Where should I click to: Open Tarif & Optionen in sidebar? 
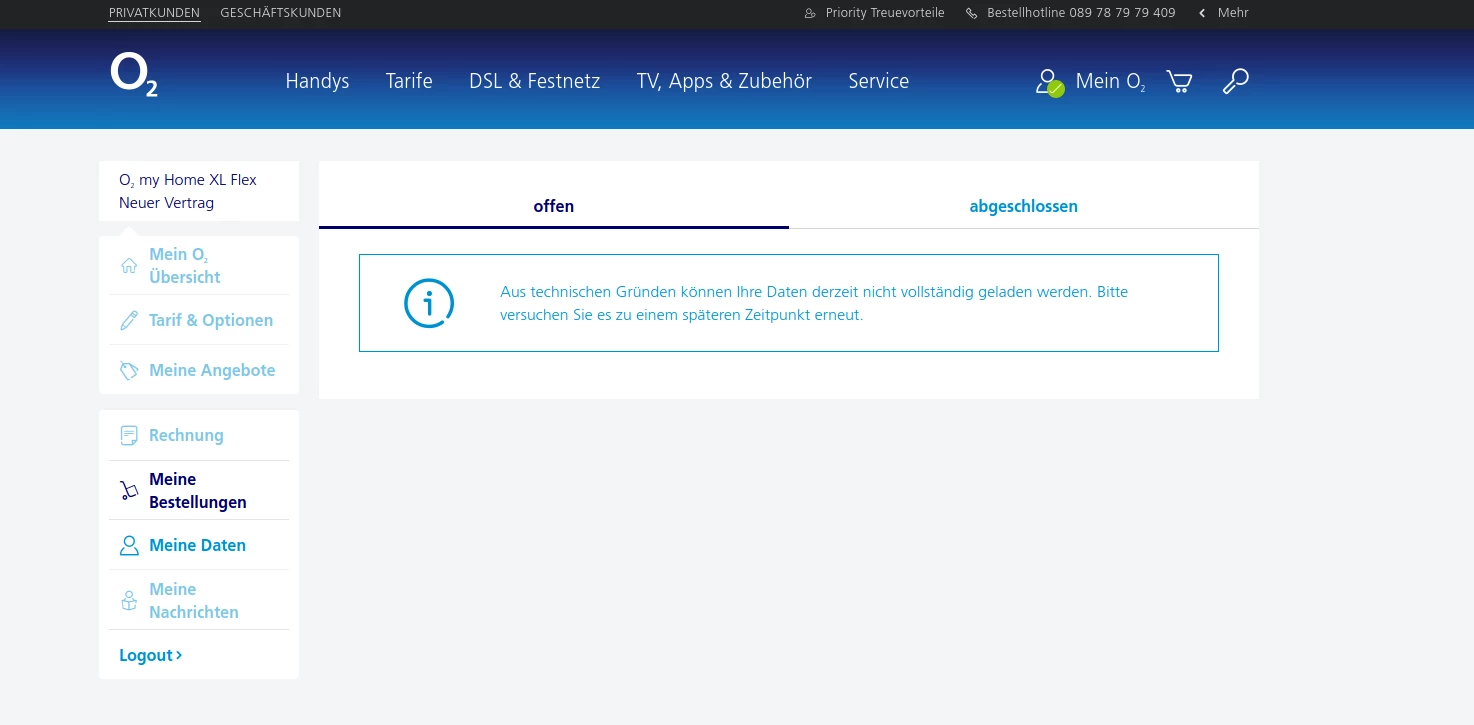tap(211, 320)
